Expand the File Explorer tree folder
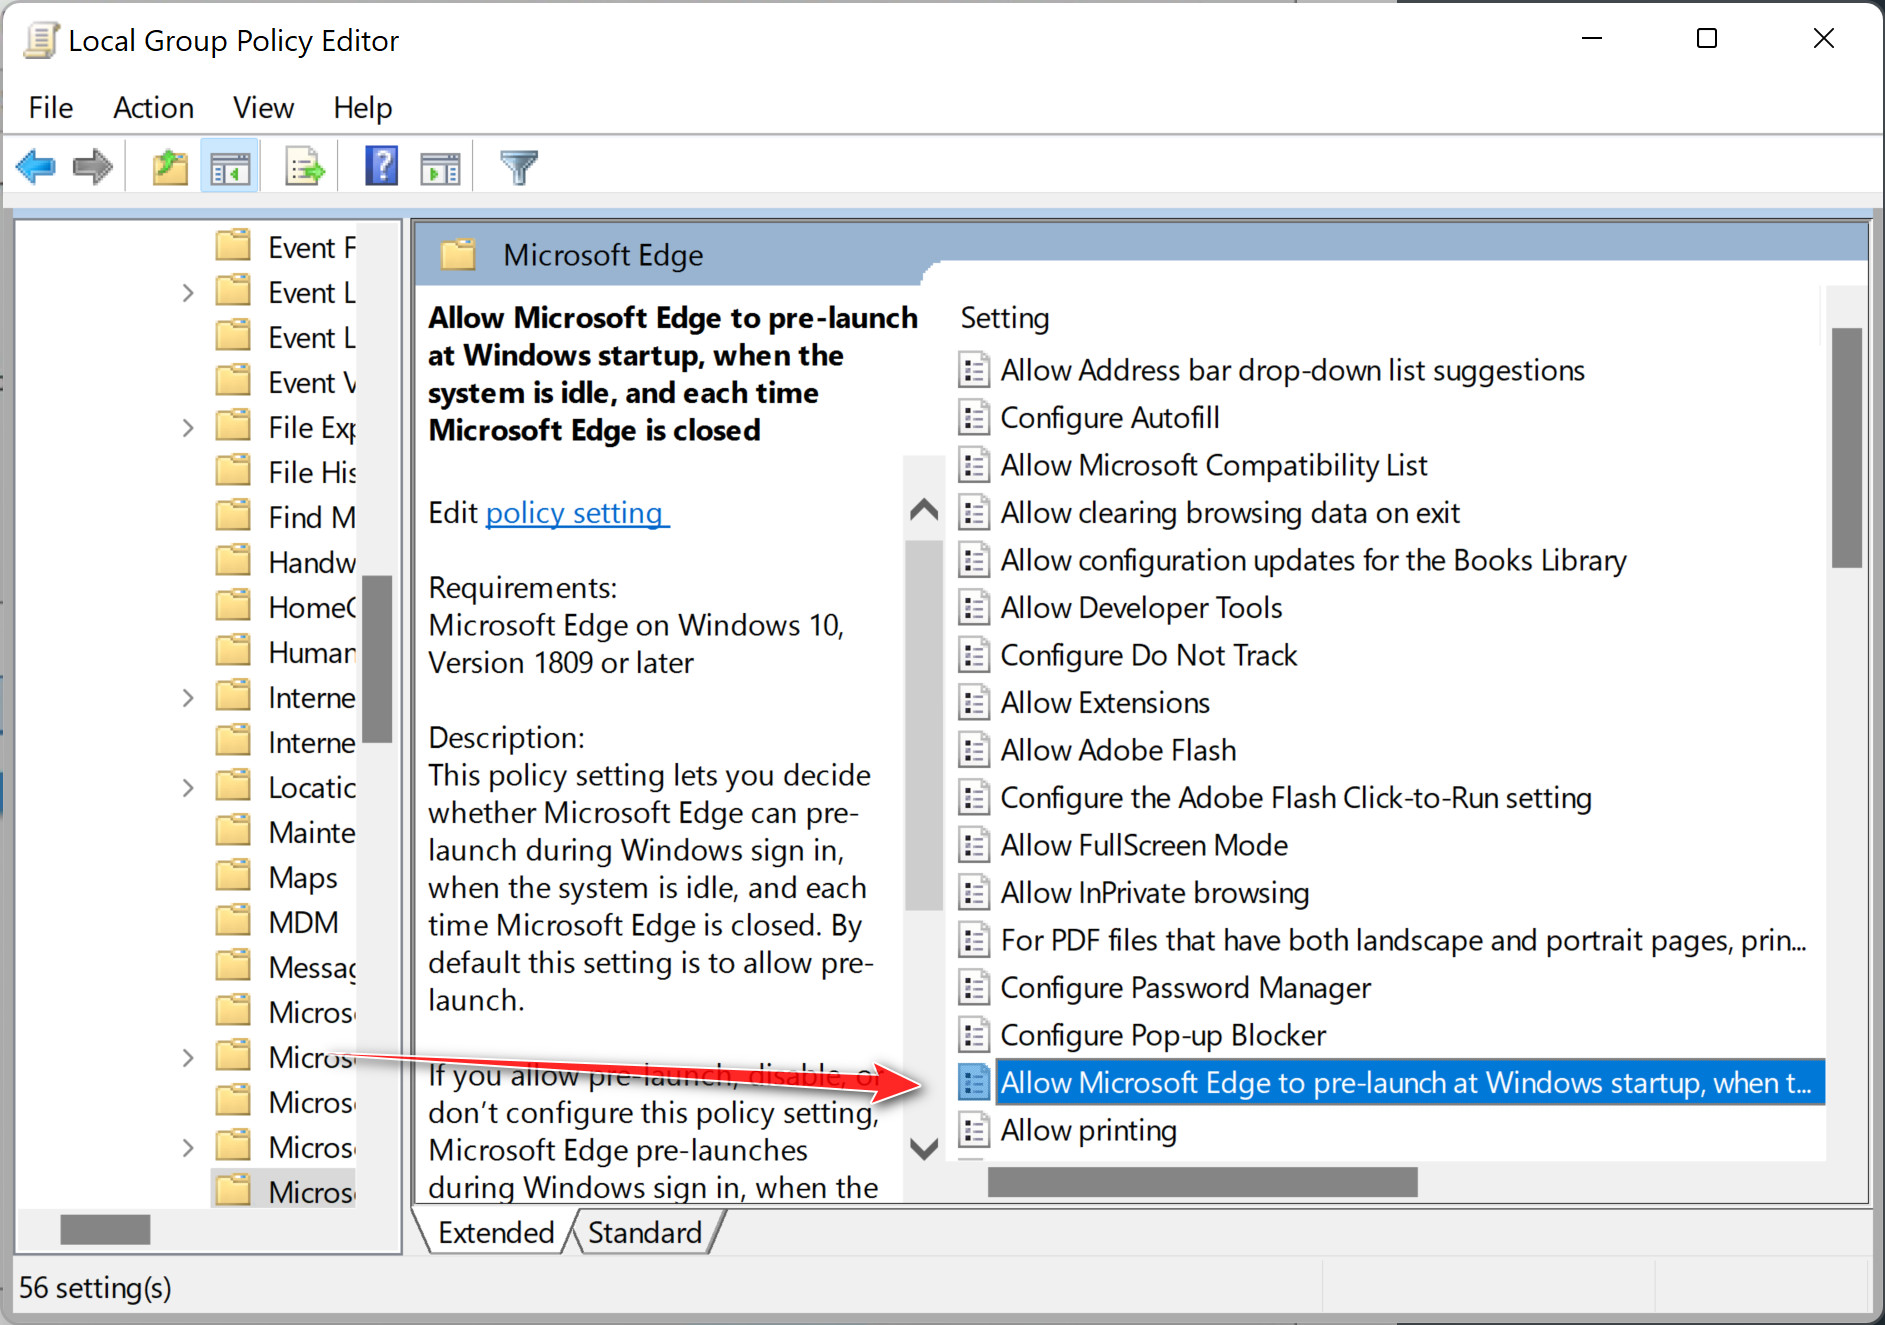The image size is (1885, 1325). point(188,428)
